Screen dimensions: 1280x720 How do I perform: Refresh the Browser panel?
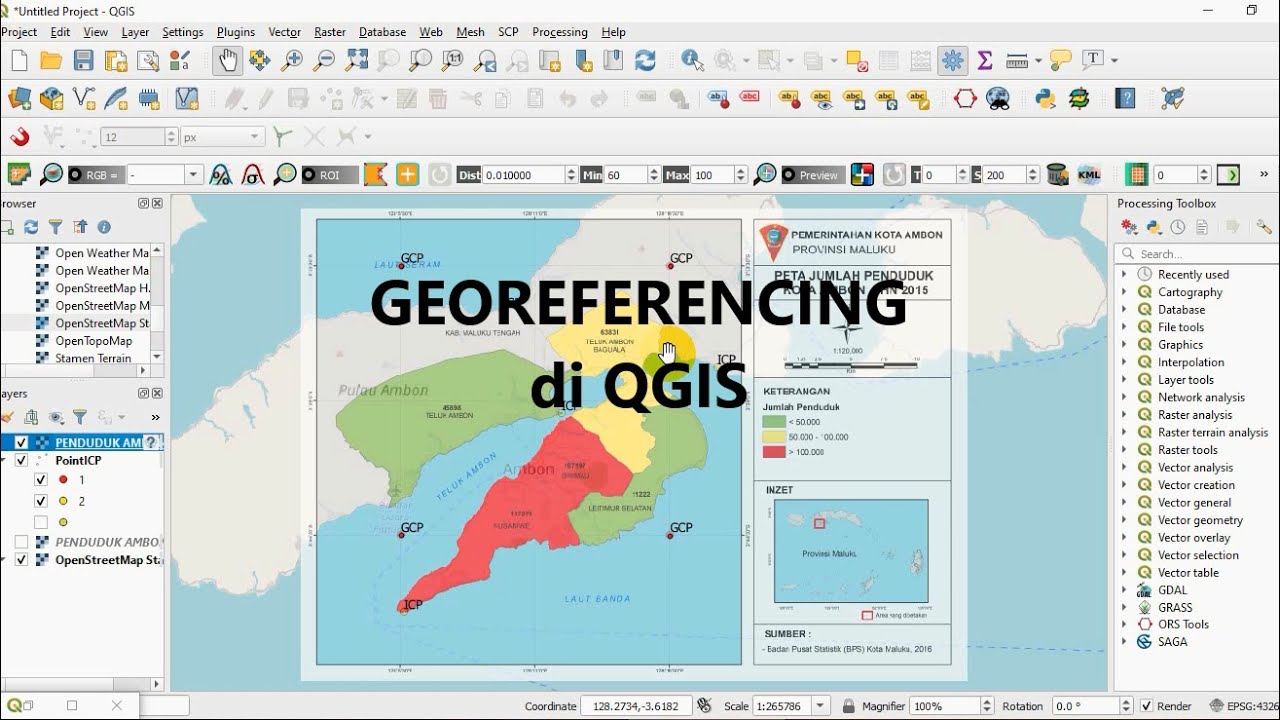tap(31, 227)
